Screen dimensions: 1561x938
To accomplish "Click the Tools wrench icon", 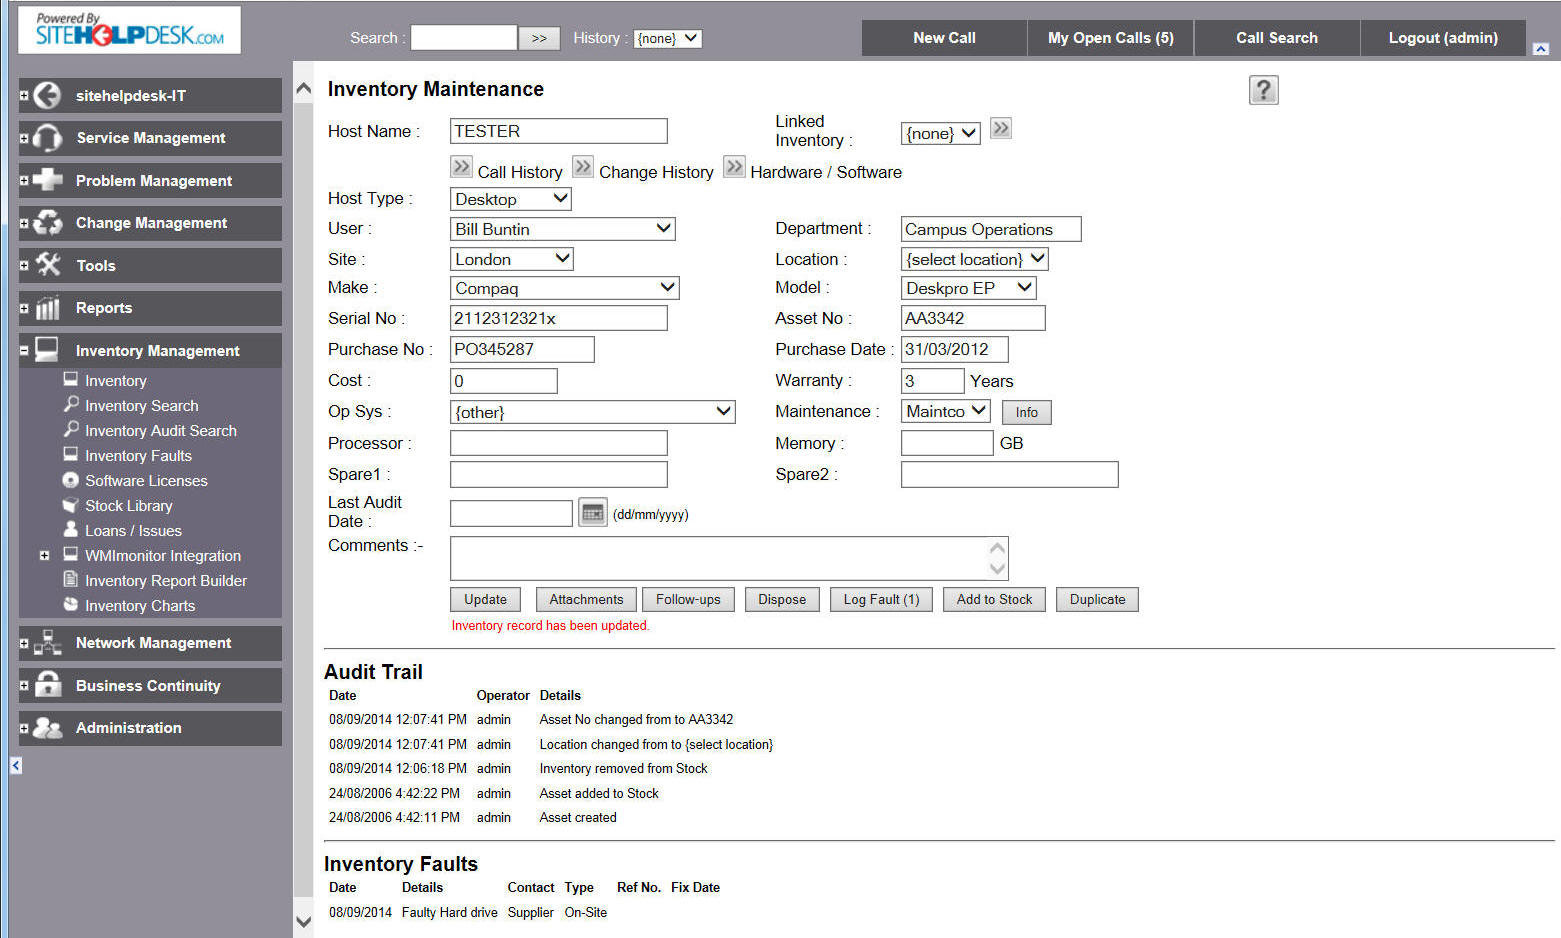I will tap(47, 265).
